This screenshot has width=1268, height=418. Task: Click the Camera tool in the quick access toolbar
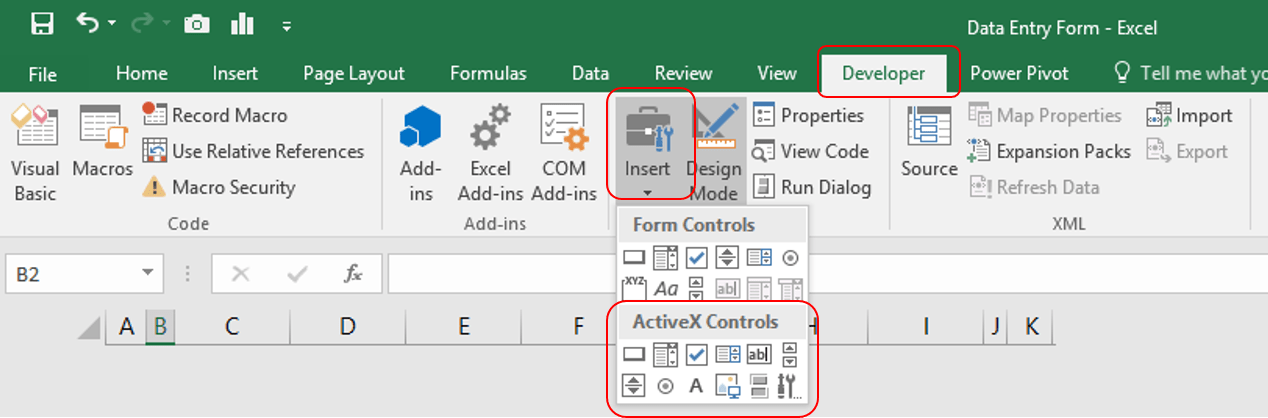coord(197,24)
